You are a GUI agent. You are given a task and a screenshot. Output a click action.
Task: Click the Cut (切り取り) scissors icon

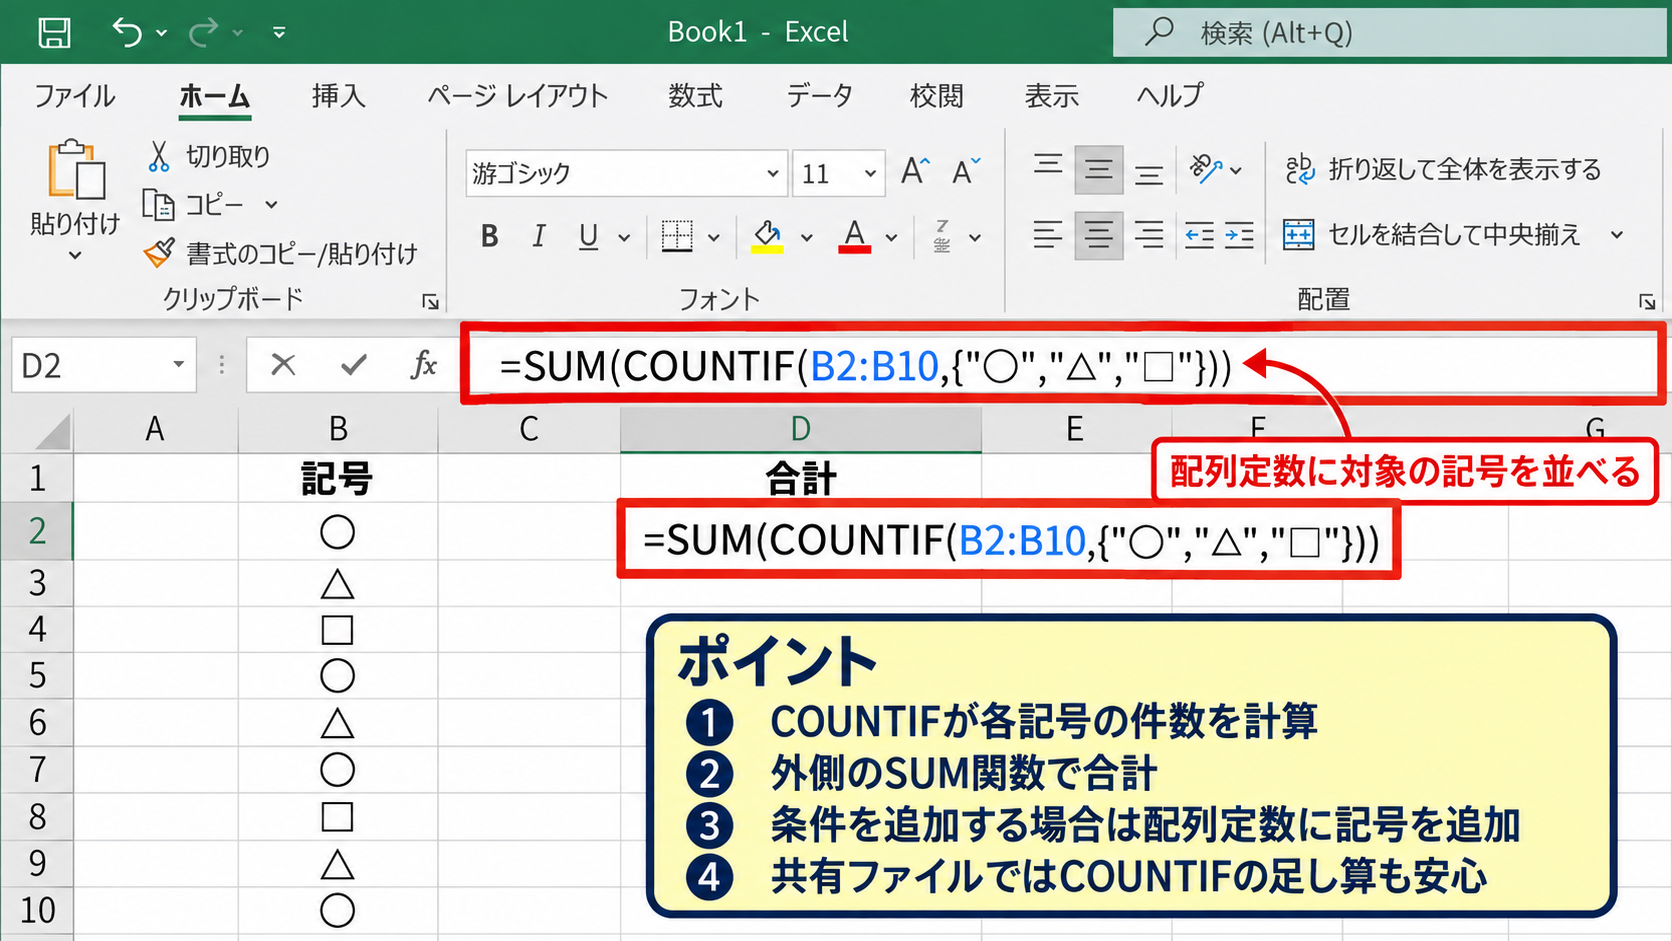tap(159, 156)
